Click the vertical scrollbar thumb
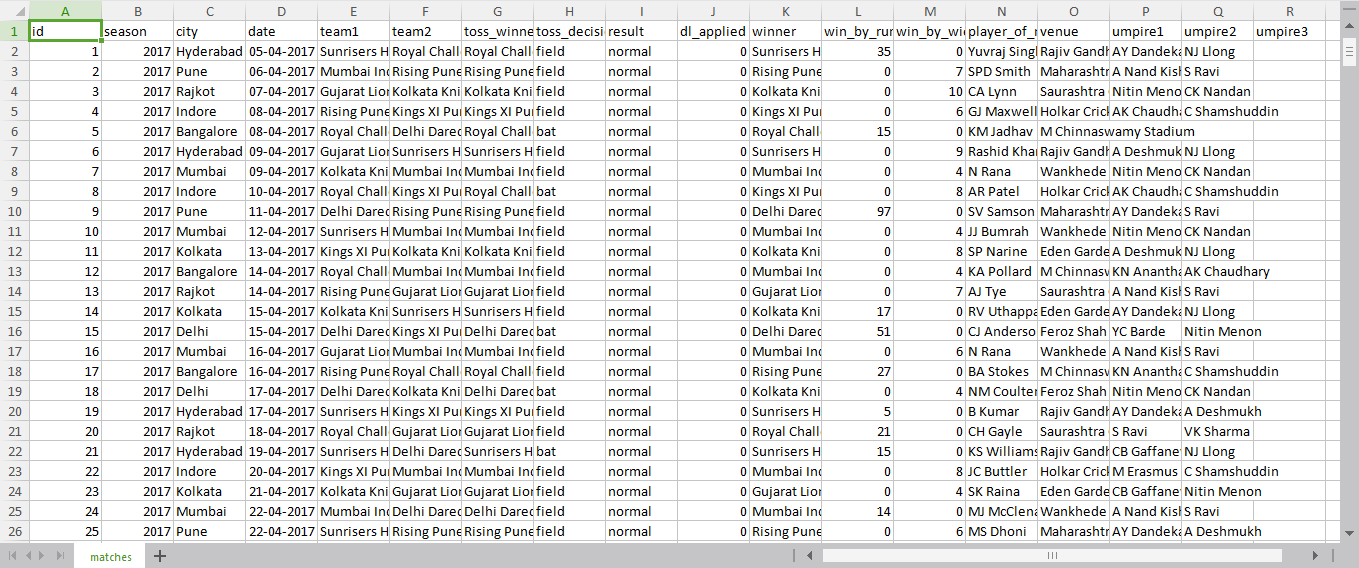 click(1349, 52)
